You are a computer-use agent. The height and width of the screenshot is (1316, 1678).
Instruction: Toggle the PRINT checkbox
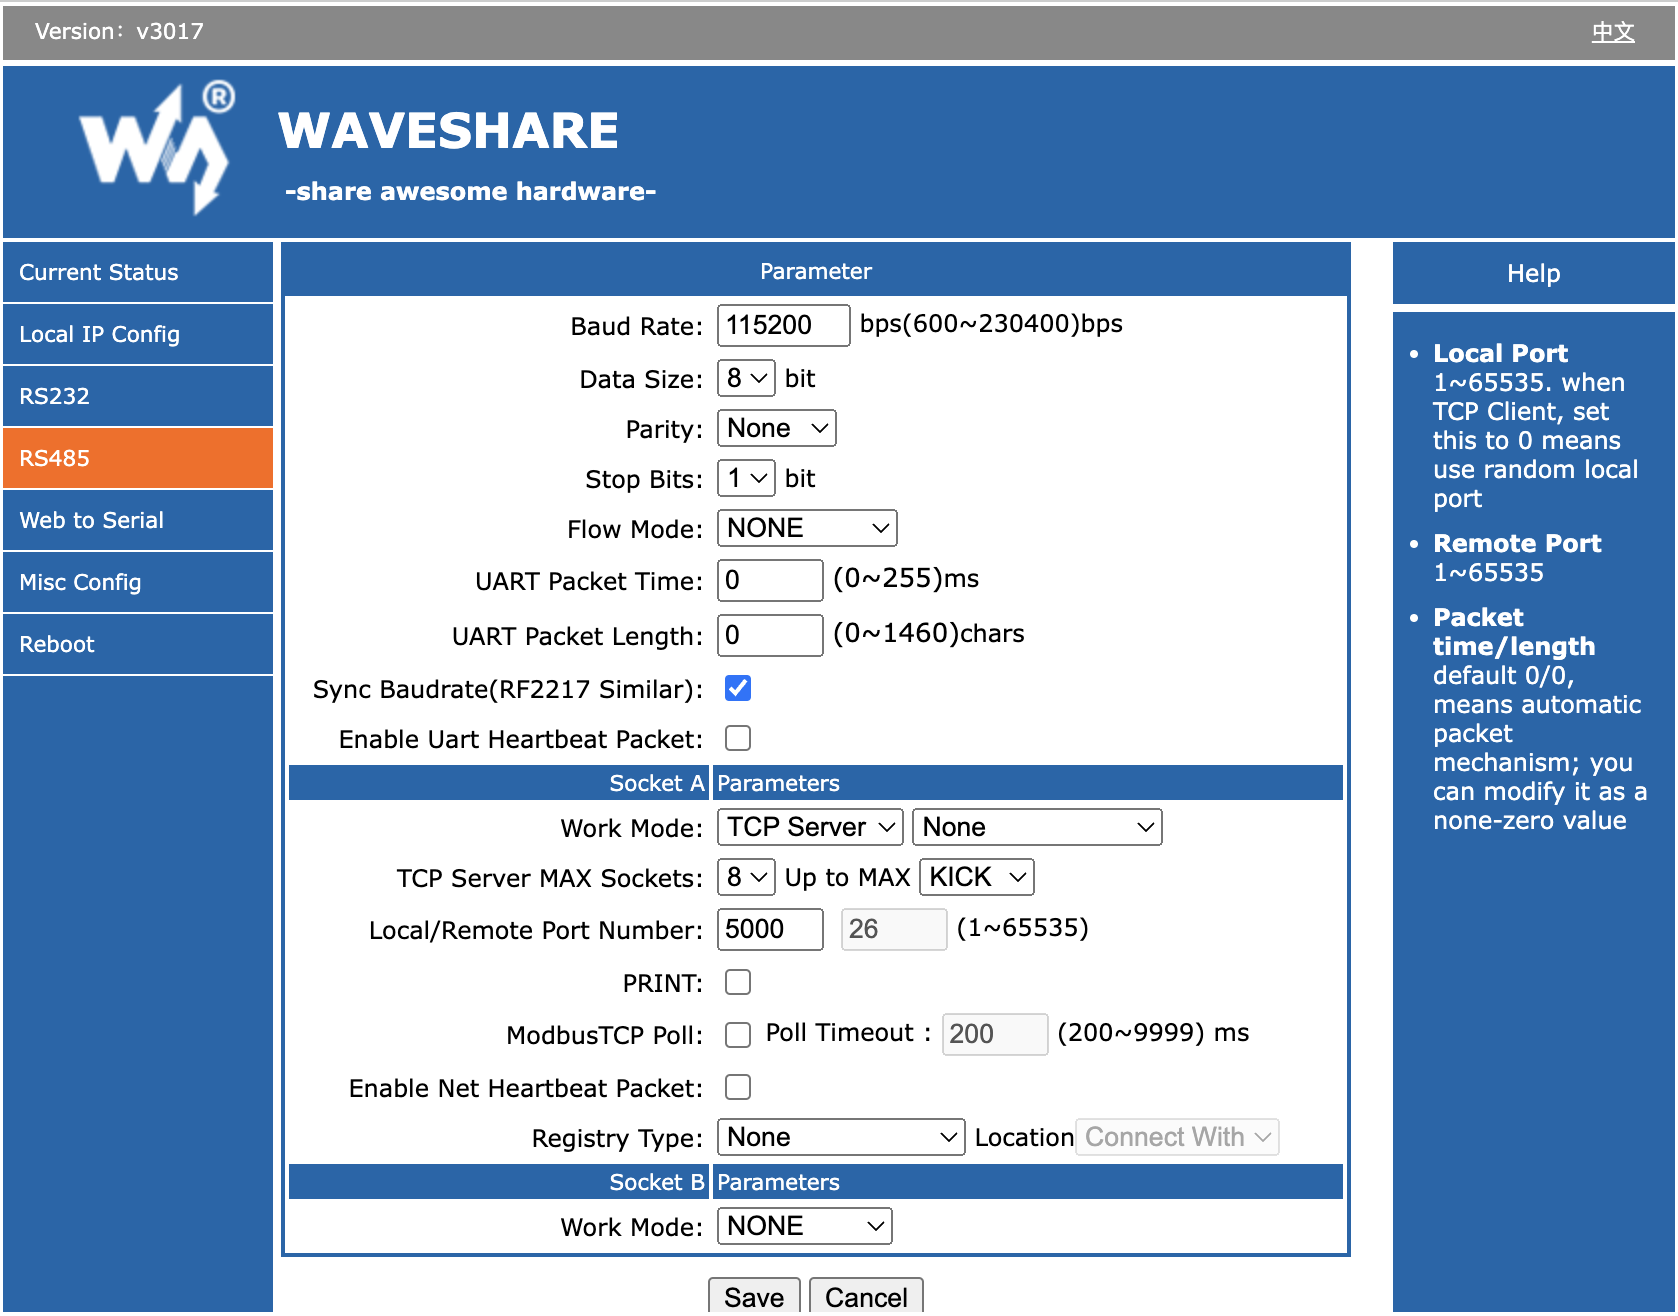coord(738,982)
